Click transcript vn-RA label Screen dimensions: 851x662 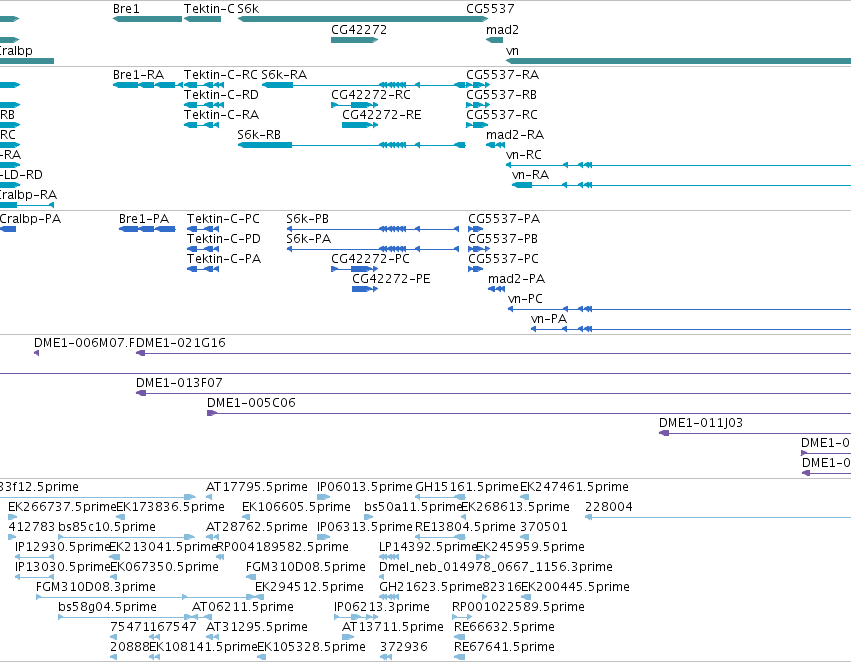click(x=530, y=175)
